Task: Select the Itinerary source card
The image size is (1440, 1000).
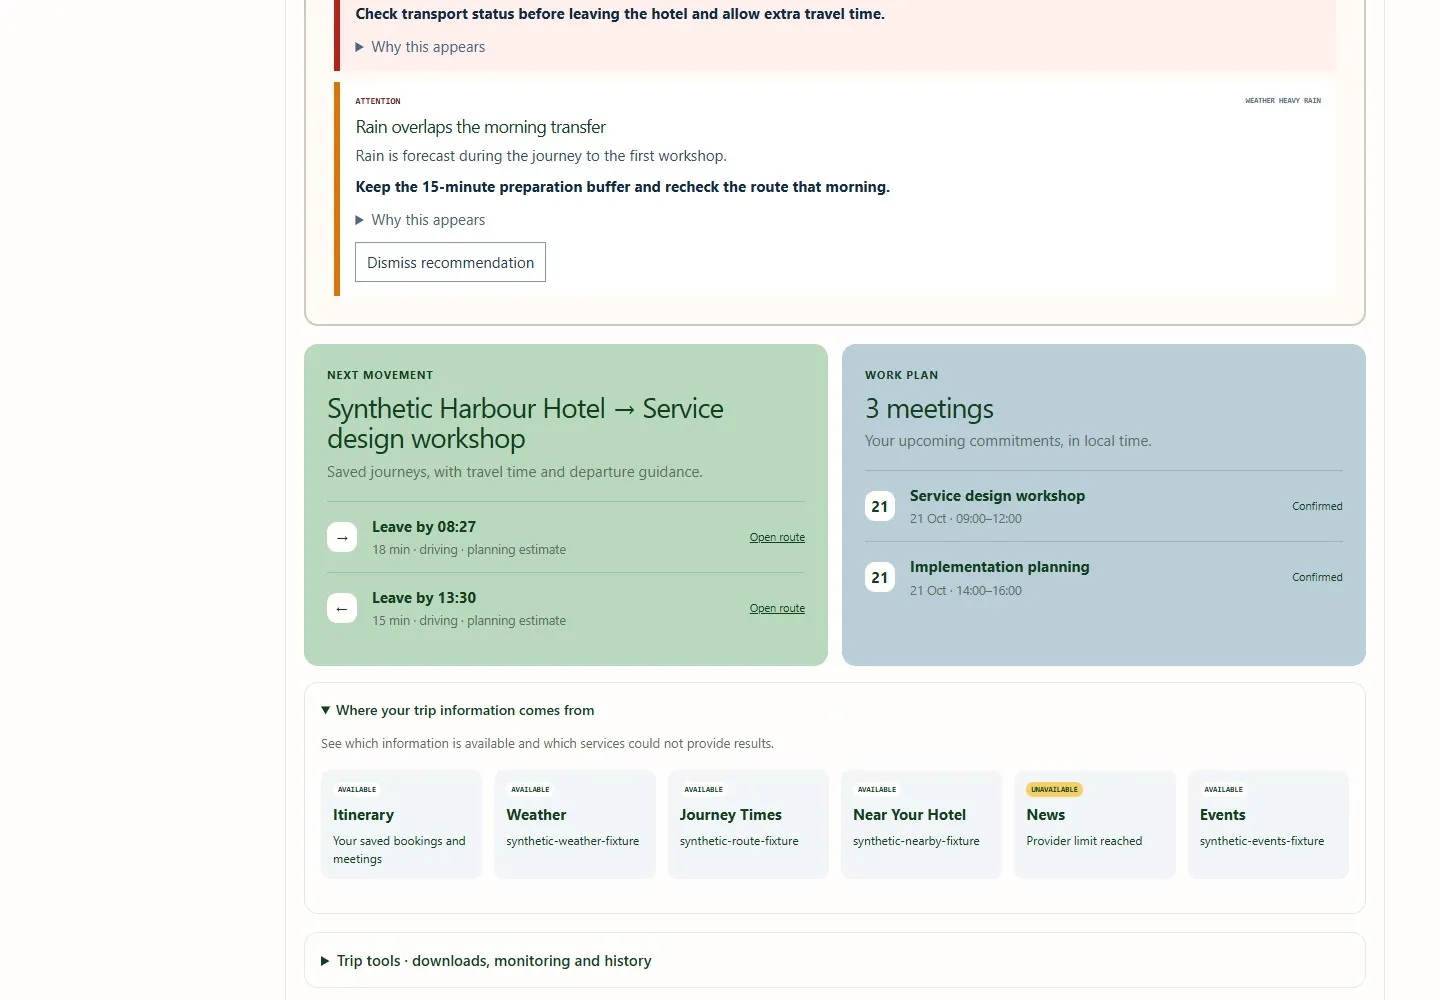Action: coord(401,824)
